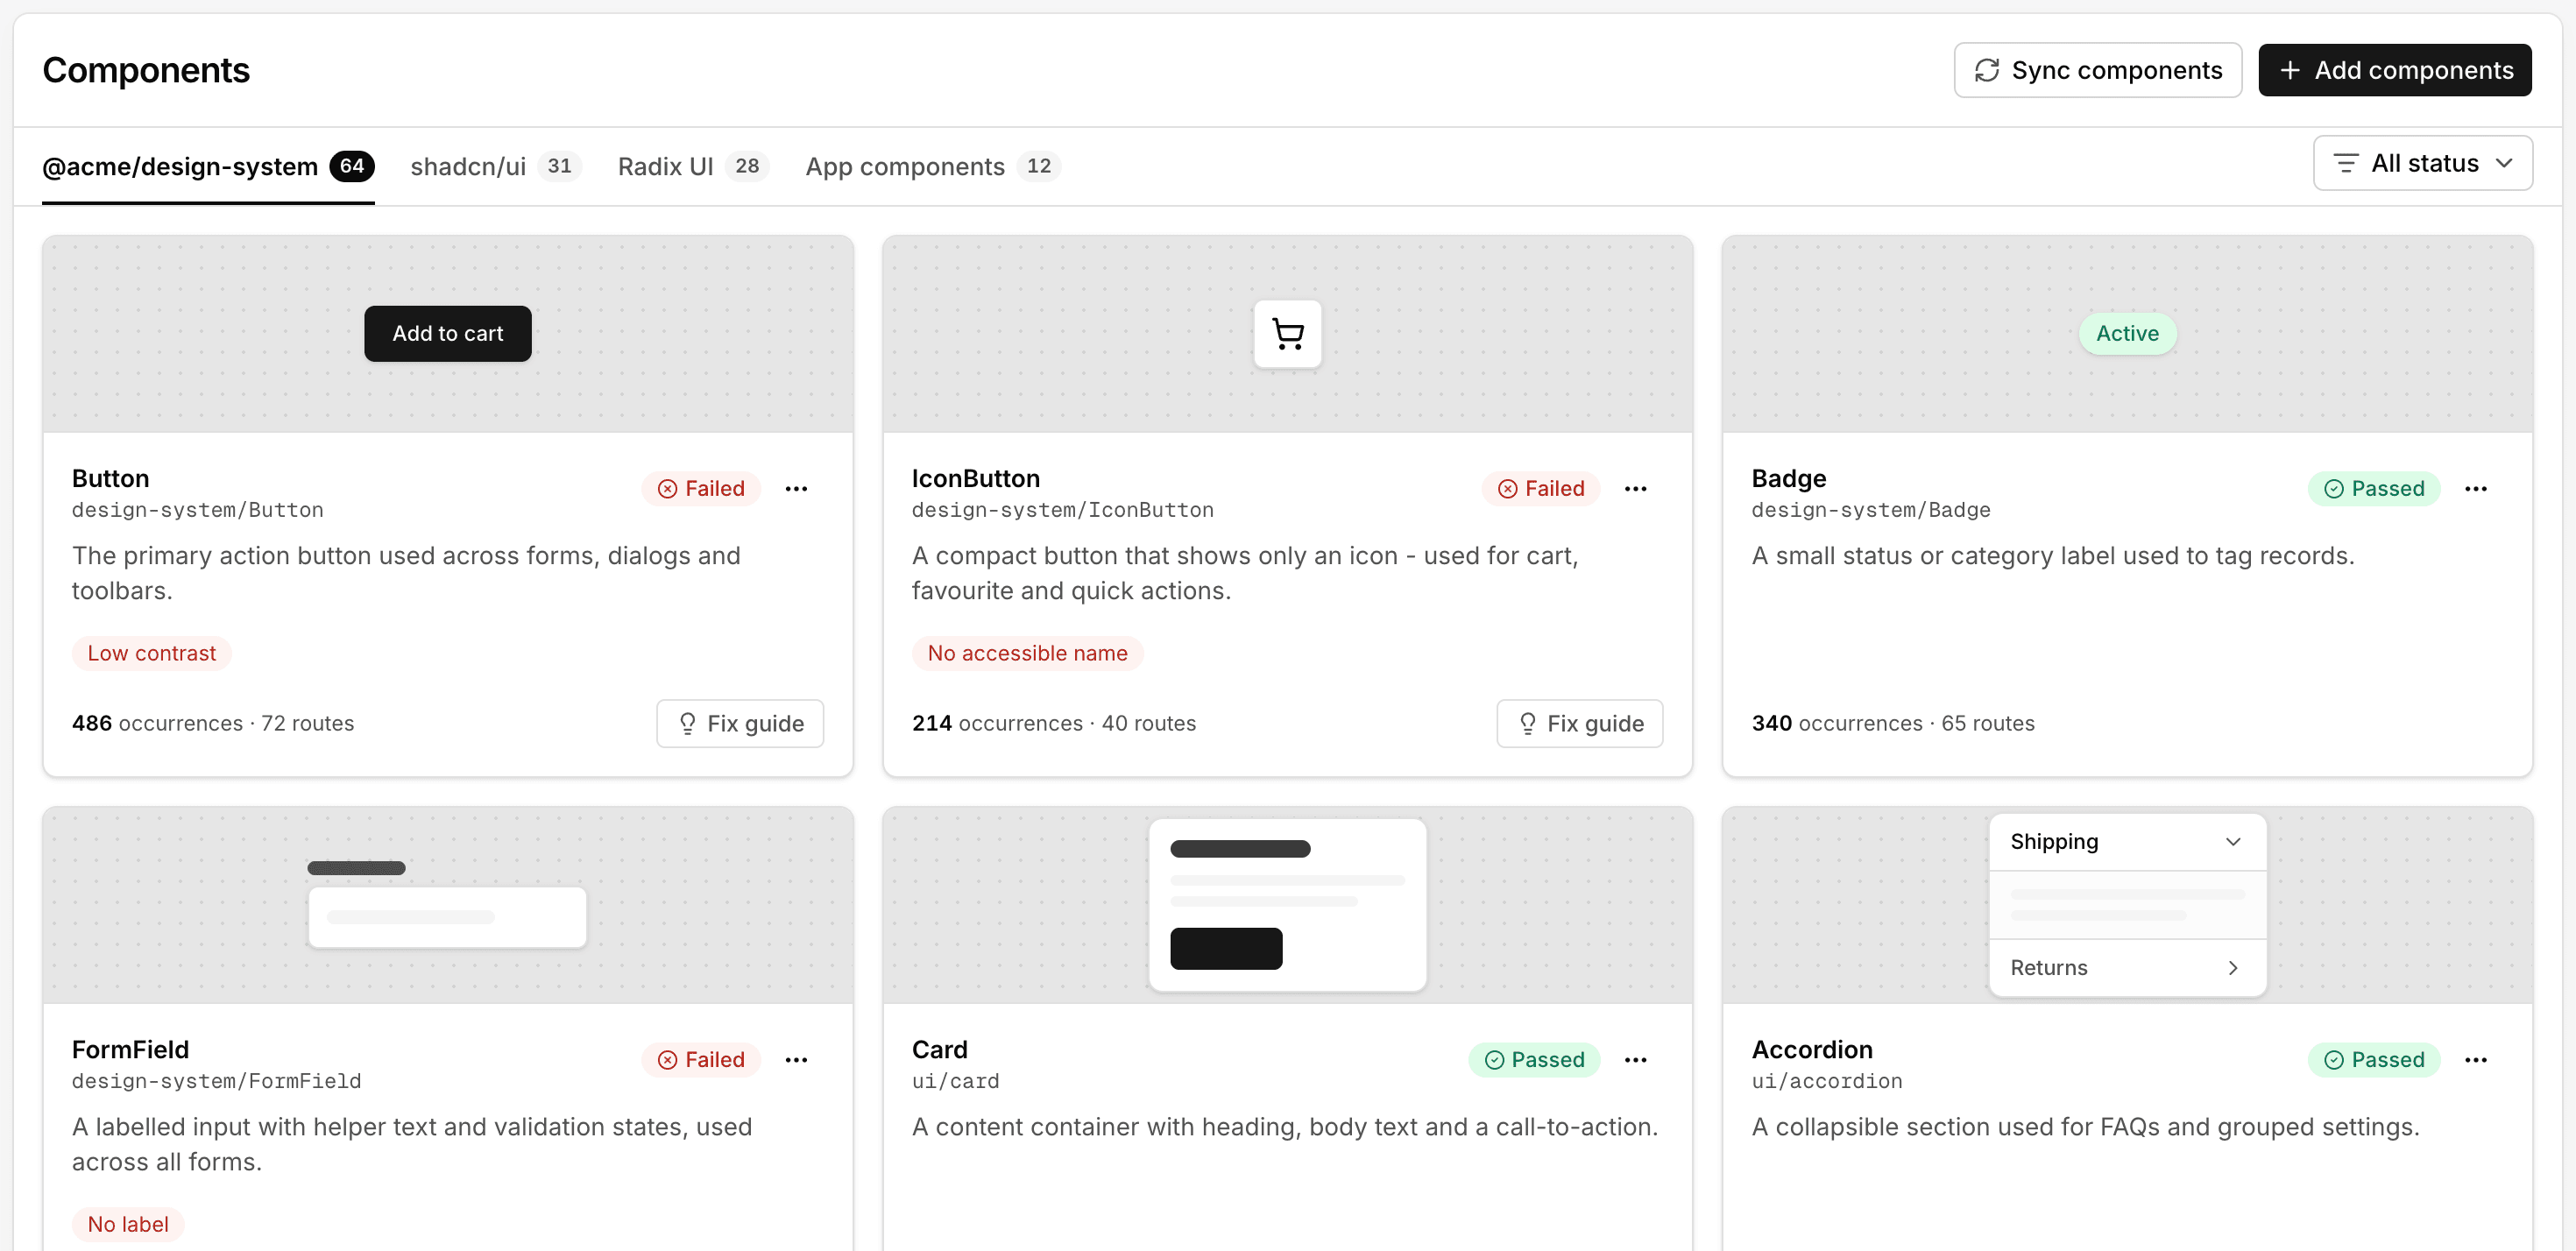This screenshot has height=1251, width=2576.
Task: Click the sync arrows icon
Action: pos(1986,70)
